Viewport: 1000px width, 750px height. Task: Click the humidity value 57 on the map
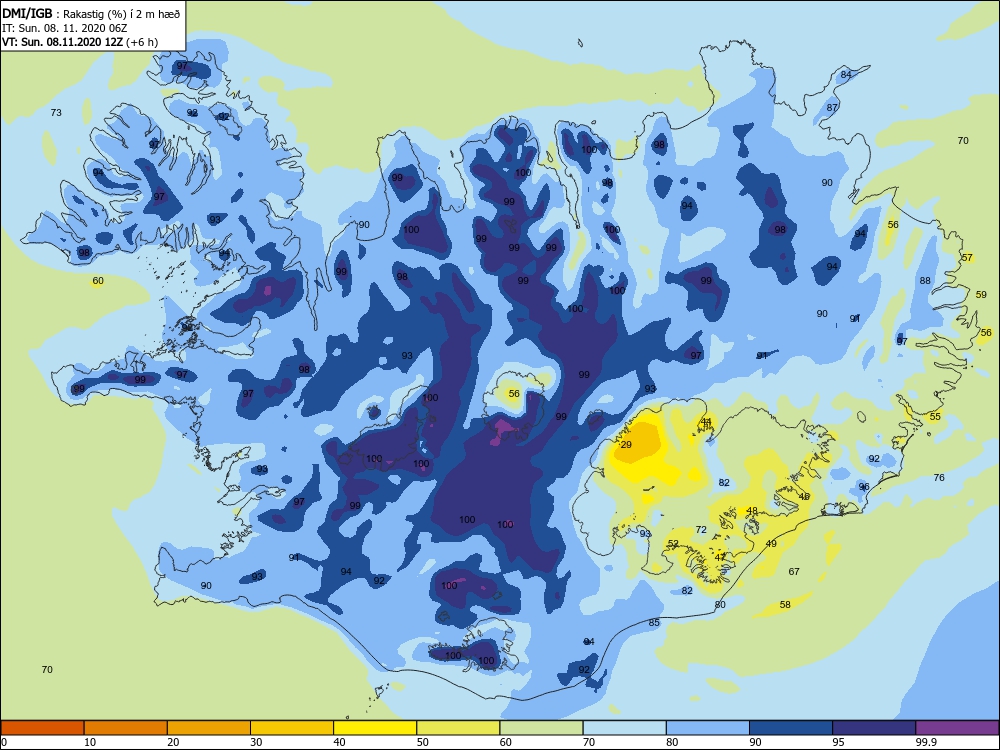point(967,258)
